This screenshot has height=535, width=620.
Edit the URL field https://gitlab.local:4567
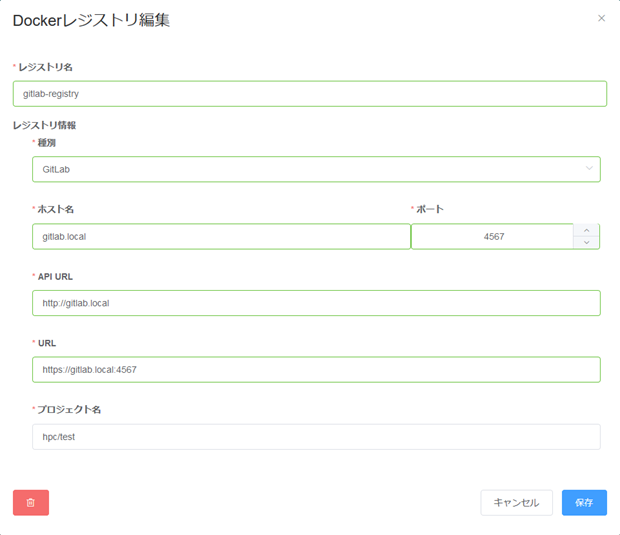tap(316, 370)
